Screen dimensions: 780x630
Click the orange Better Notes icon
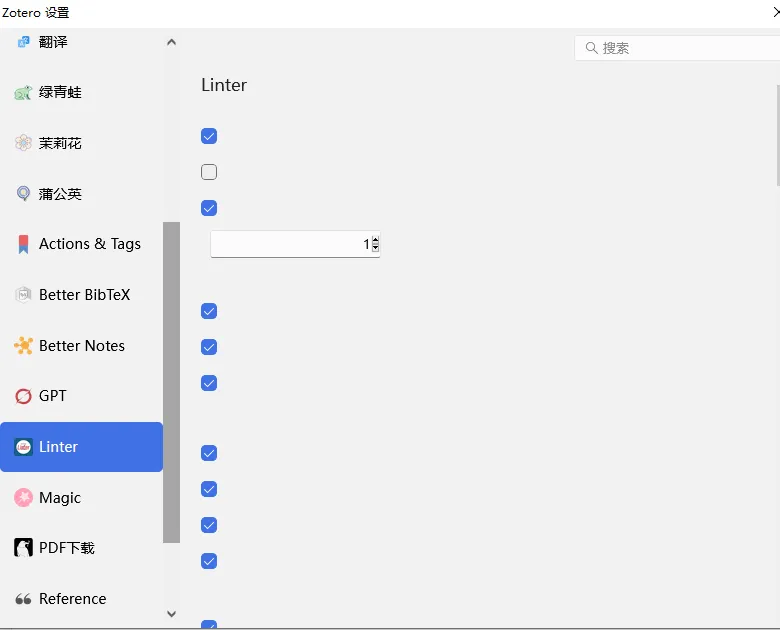23,346
